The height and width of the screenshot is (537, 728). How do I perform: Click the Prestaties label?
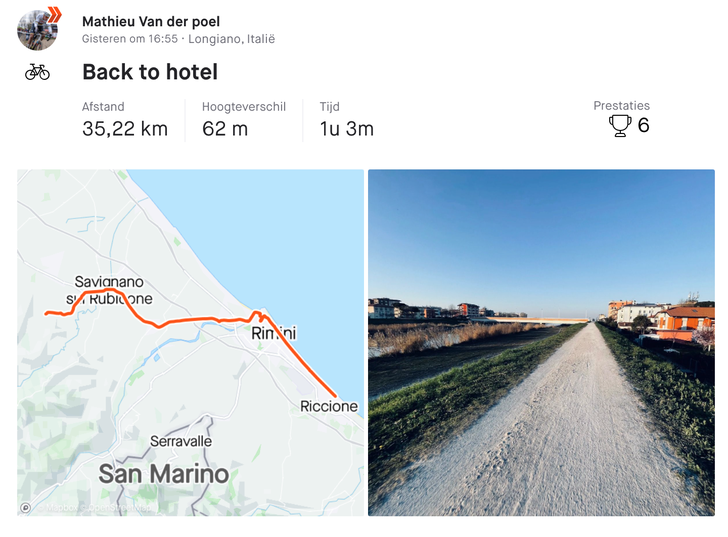pos(621,106)
